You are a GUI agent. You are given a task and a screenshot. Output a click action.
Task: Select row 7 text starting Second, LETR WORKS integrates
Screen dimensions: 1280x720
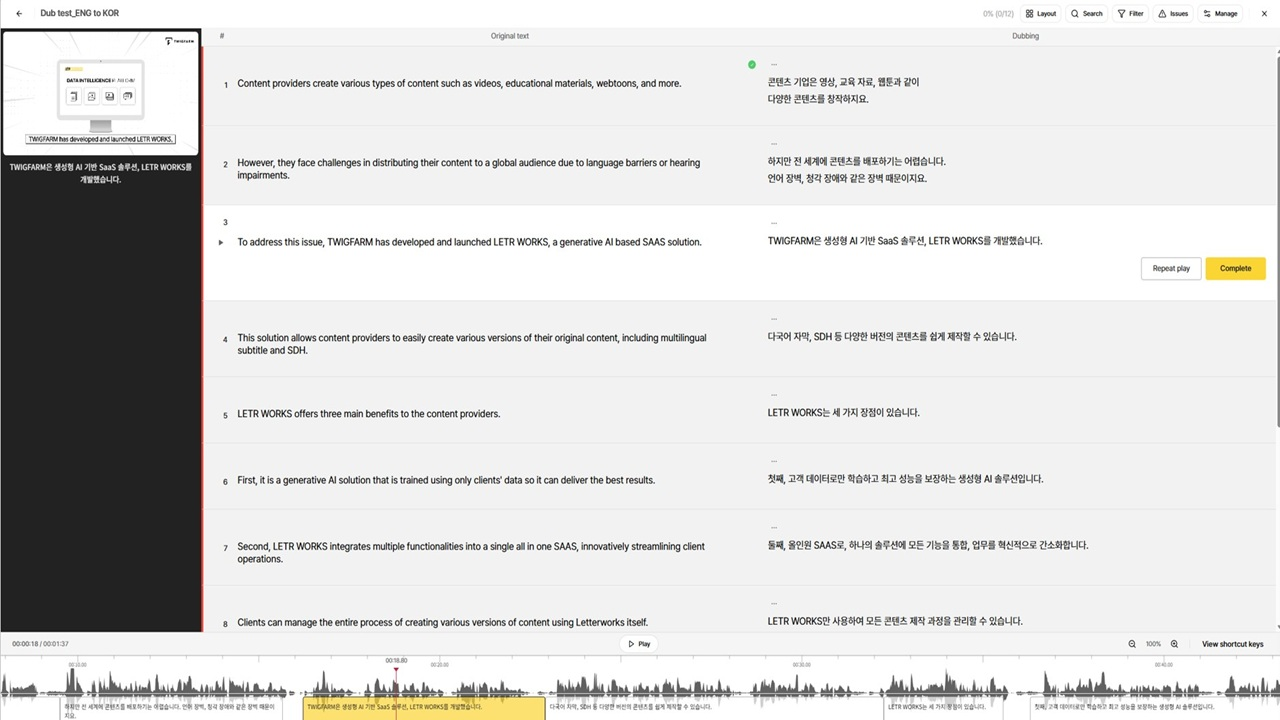471,553
